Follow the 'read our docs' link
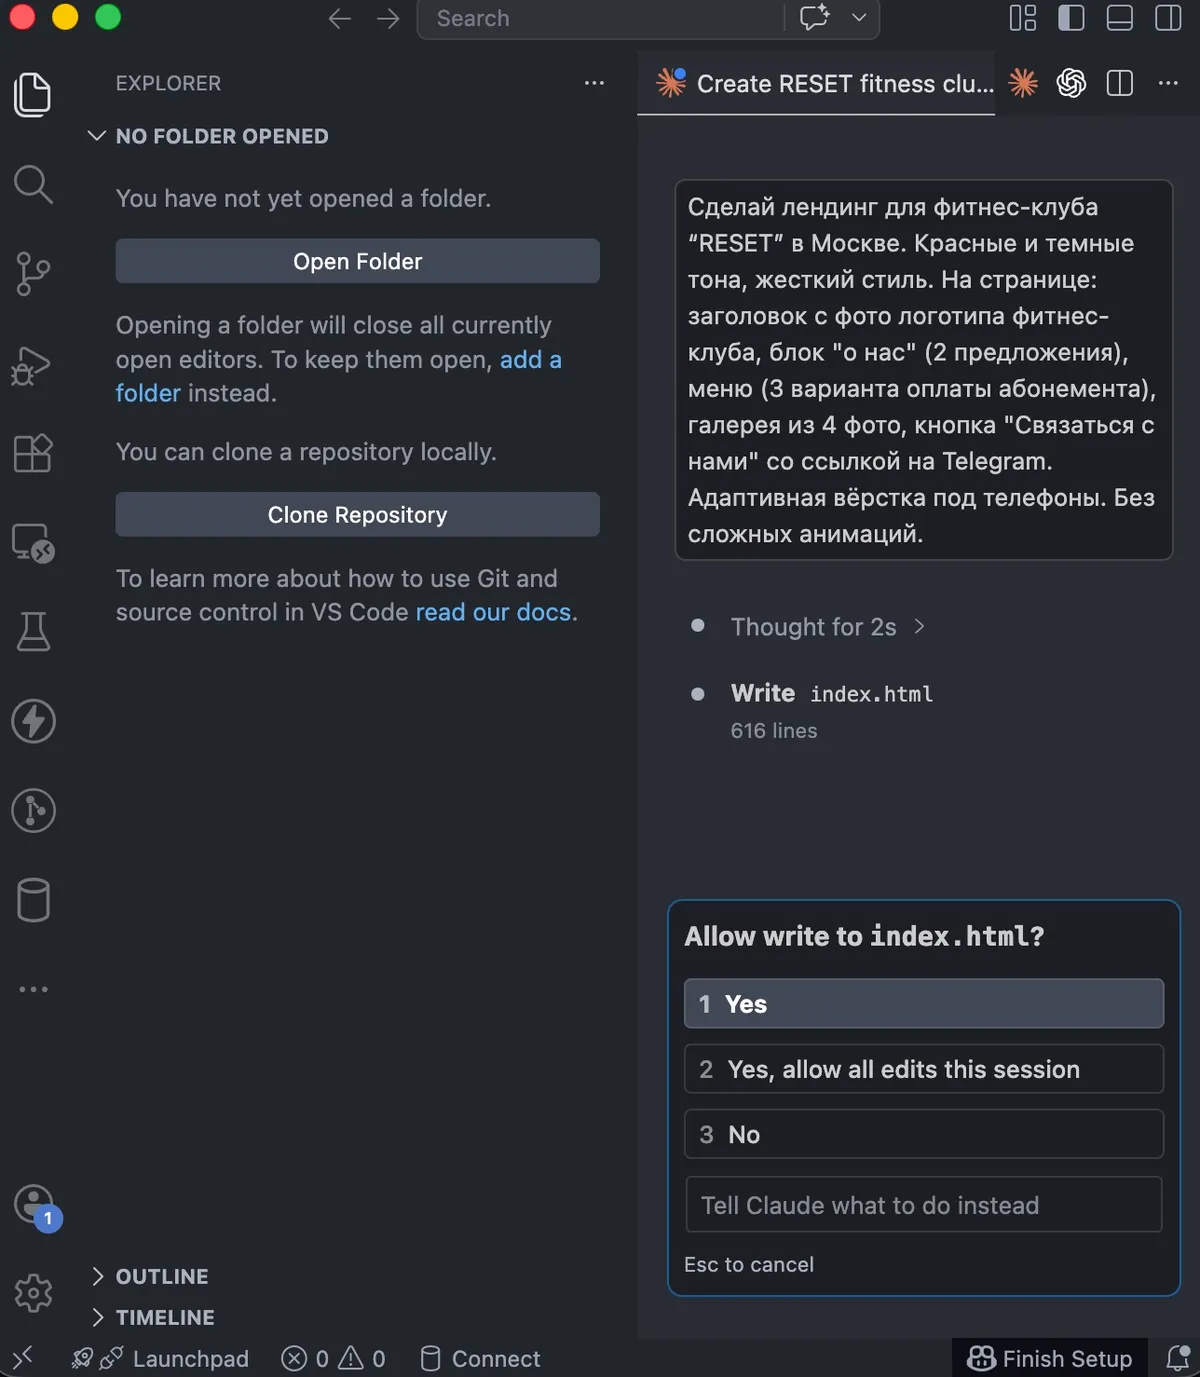This screenshot has width=1200, height=1377. click(494, 612)
